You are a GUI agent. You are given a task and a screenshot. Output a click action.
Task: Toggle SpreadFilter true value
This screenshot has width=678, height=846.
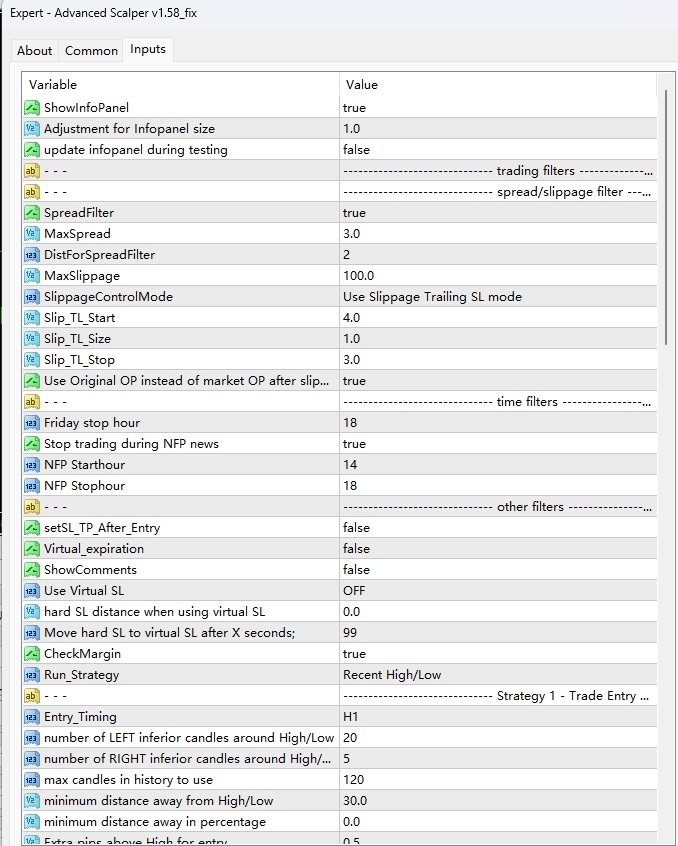[354, 212]
